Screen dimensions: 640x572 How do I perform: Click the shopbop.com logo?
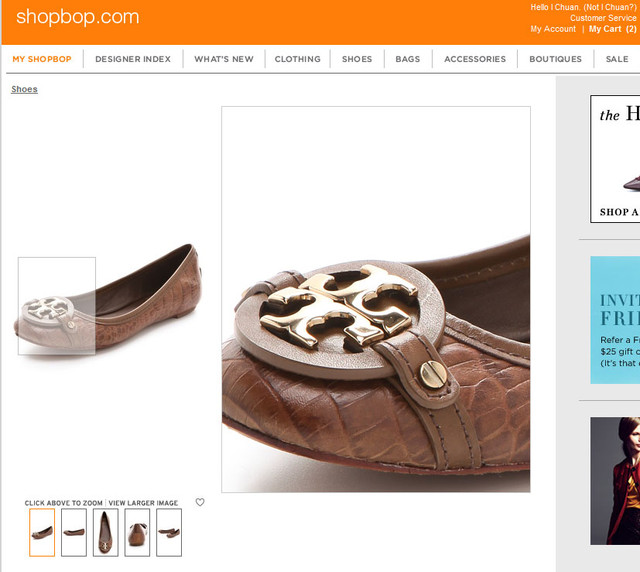78,17
